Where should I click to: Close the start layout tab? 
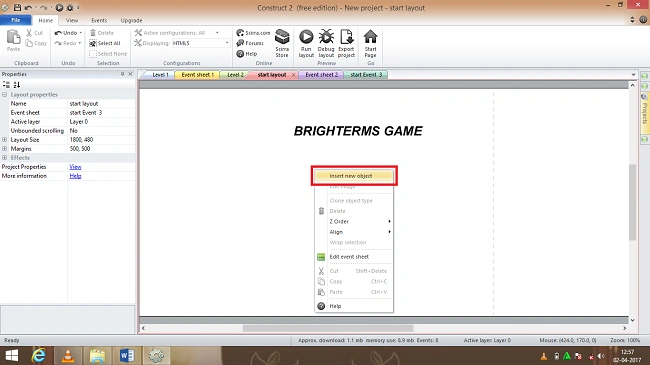(293, 75)
